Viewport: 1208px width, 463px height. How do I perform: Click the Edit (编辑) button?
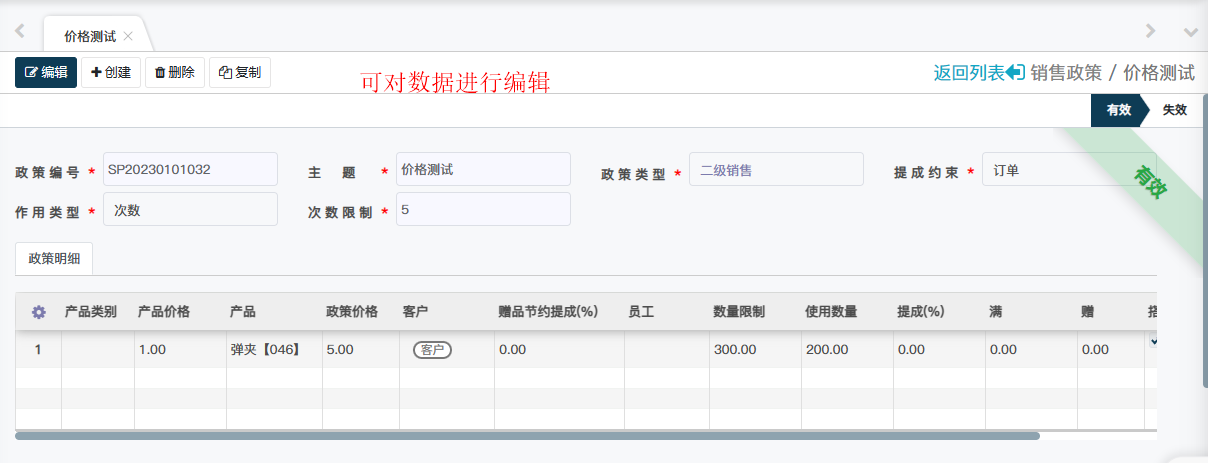click(x=46, y=72)
